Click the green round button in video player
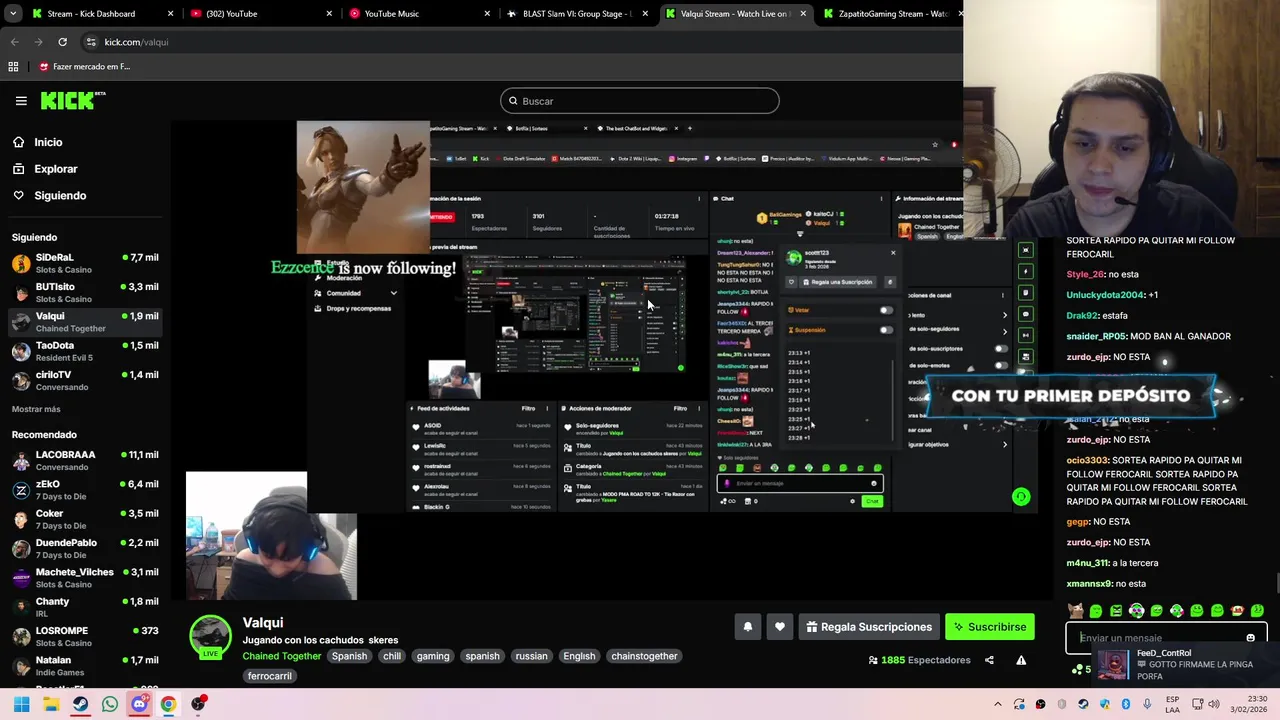 coord(1021,496)
